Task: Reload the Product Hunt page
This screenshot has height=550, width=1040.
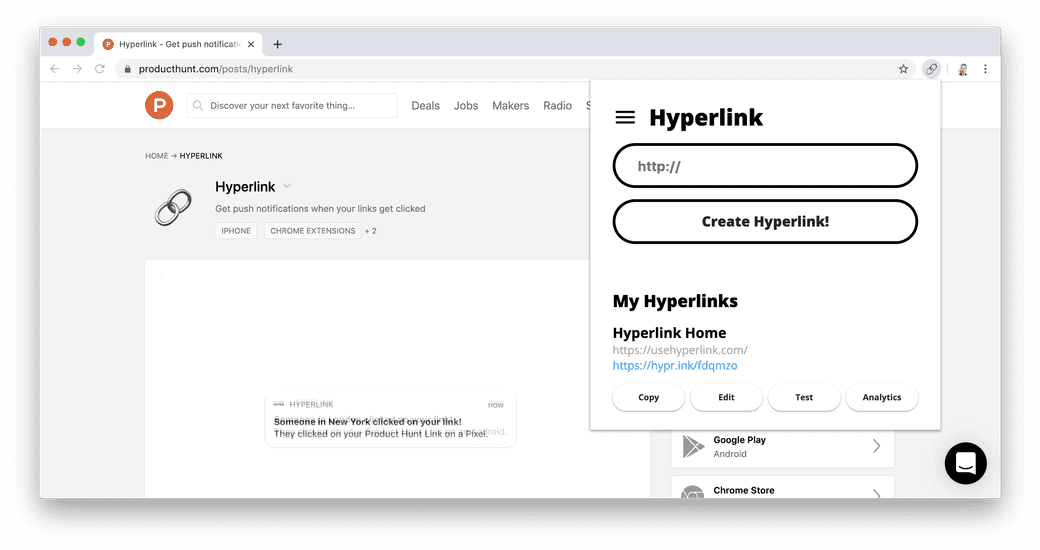Action: (x=100, y=69)
